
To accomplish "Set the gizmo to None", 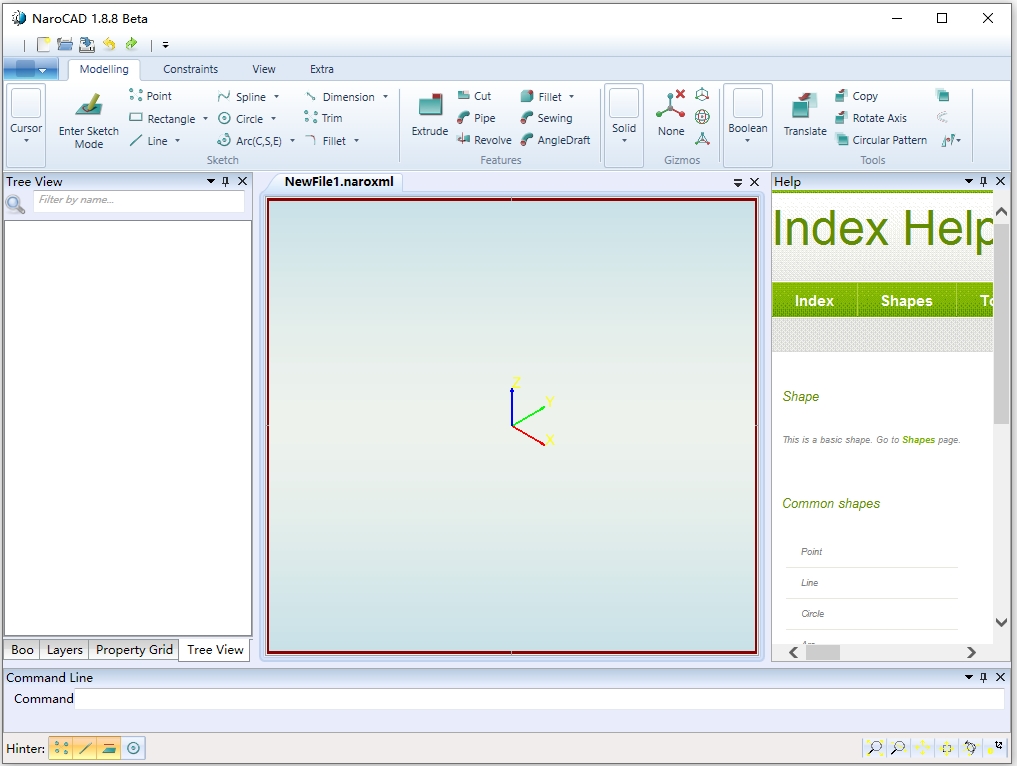I will pos(671,114).
